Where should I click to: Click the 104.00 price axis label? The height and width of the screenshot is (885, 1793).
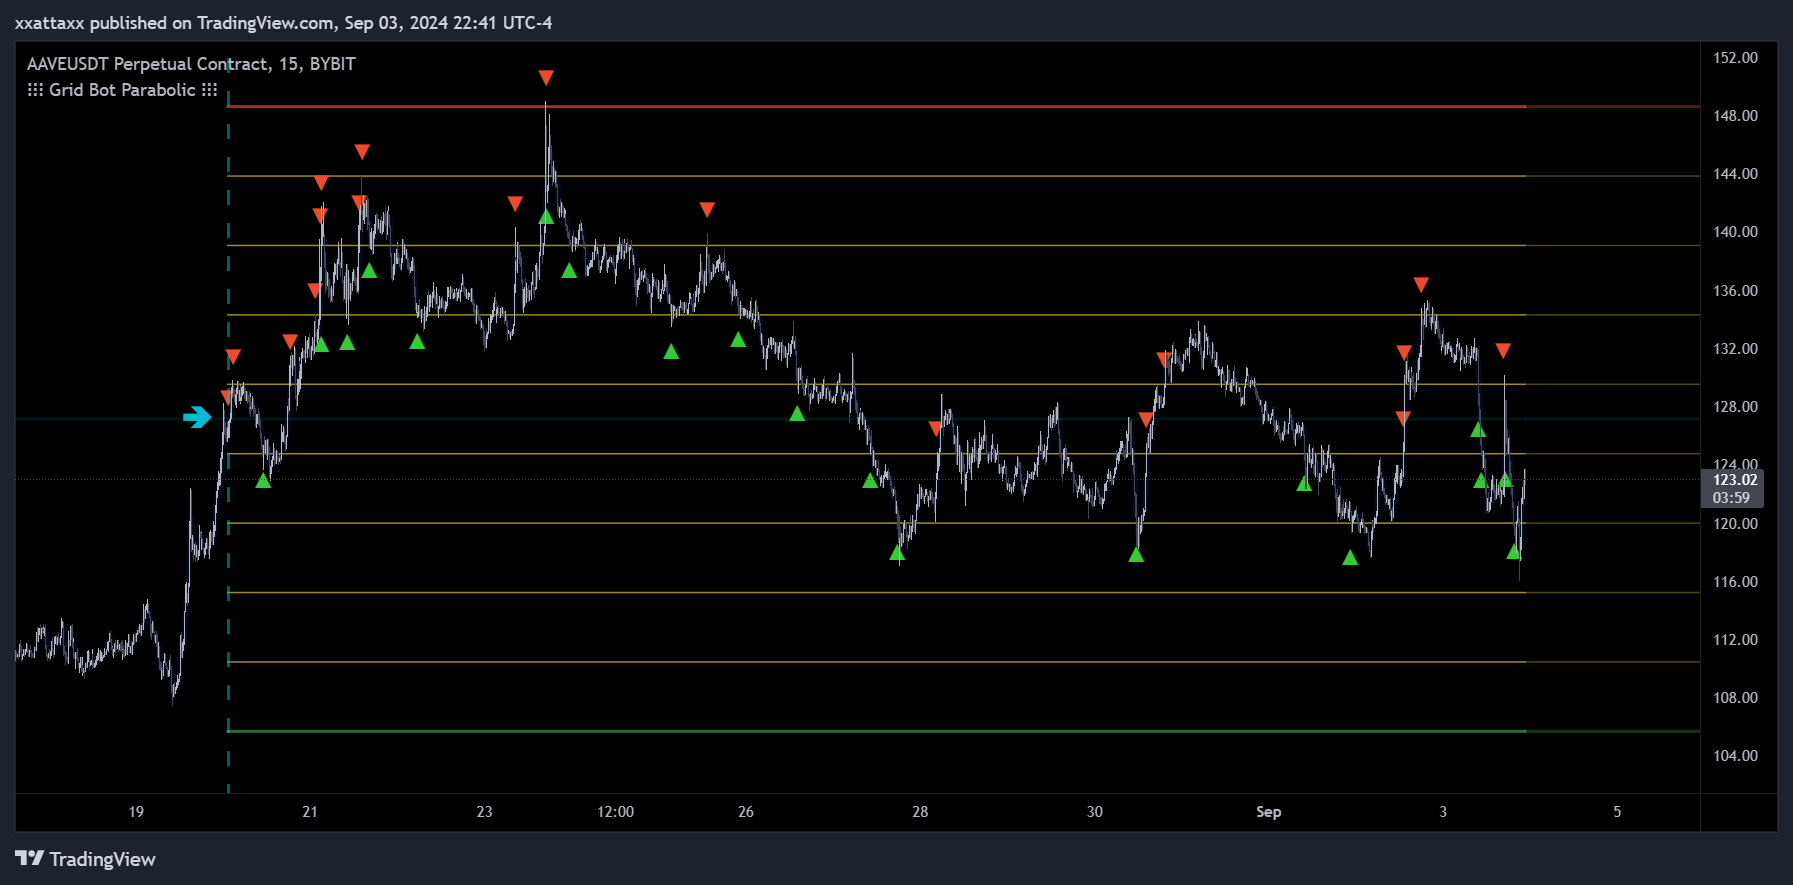(x=1735, y=756)
